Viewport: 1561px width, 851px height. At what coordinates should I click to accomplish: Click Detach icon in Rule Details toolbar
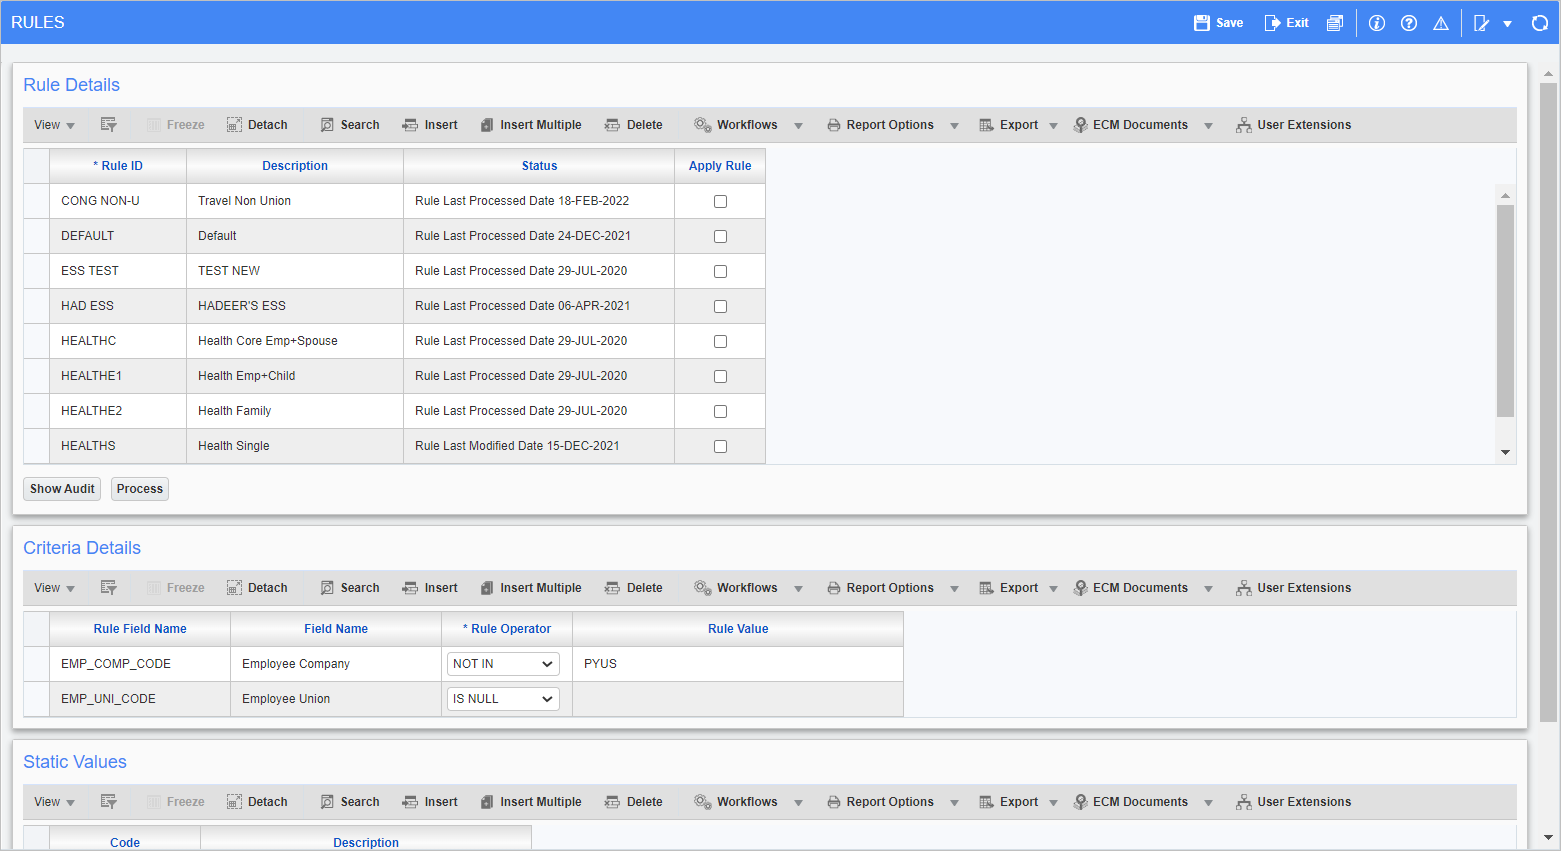pyautogui.click(x=234, y=125)
